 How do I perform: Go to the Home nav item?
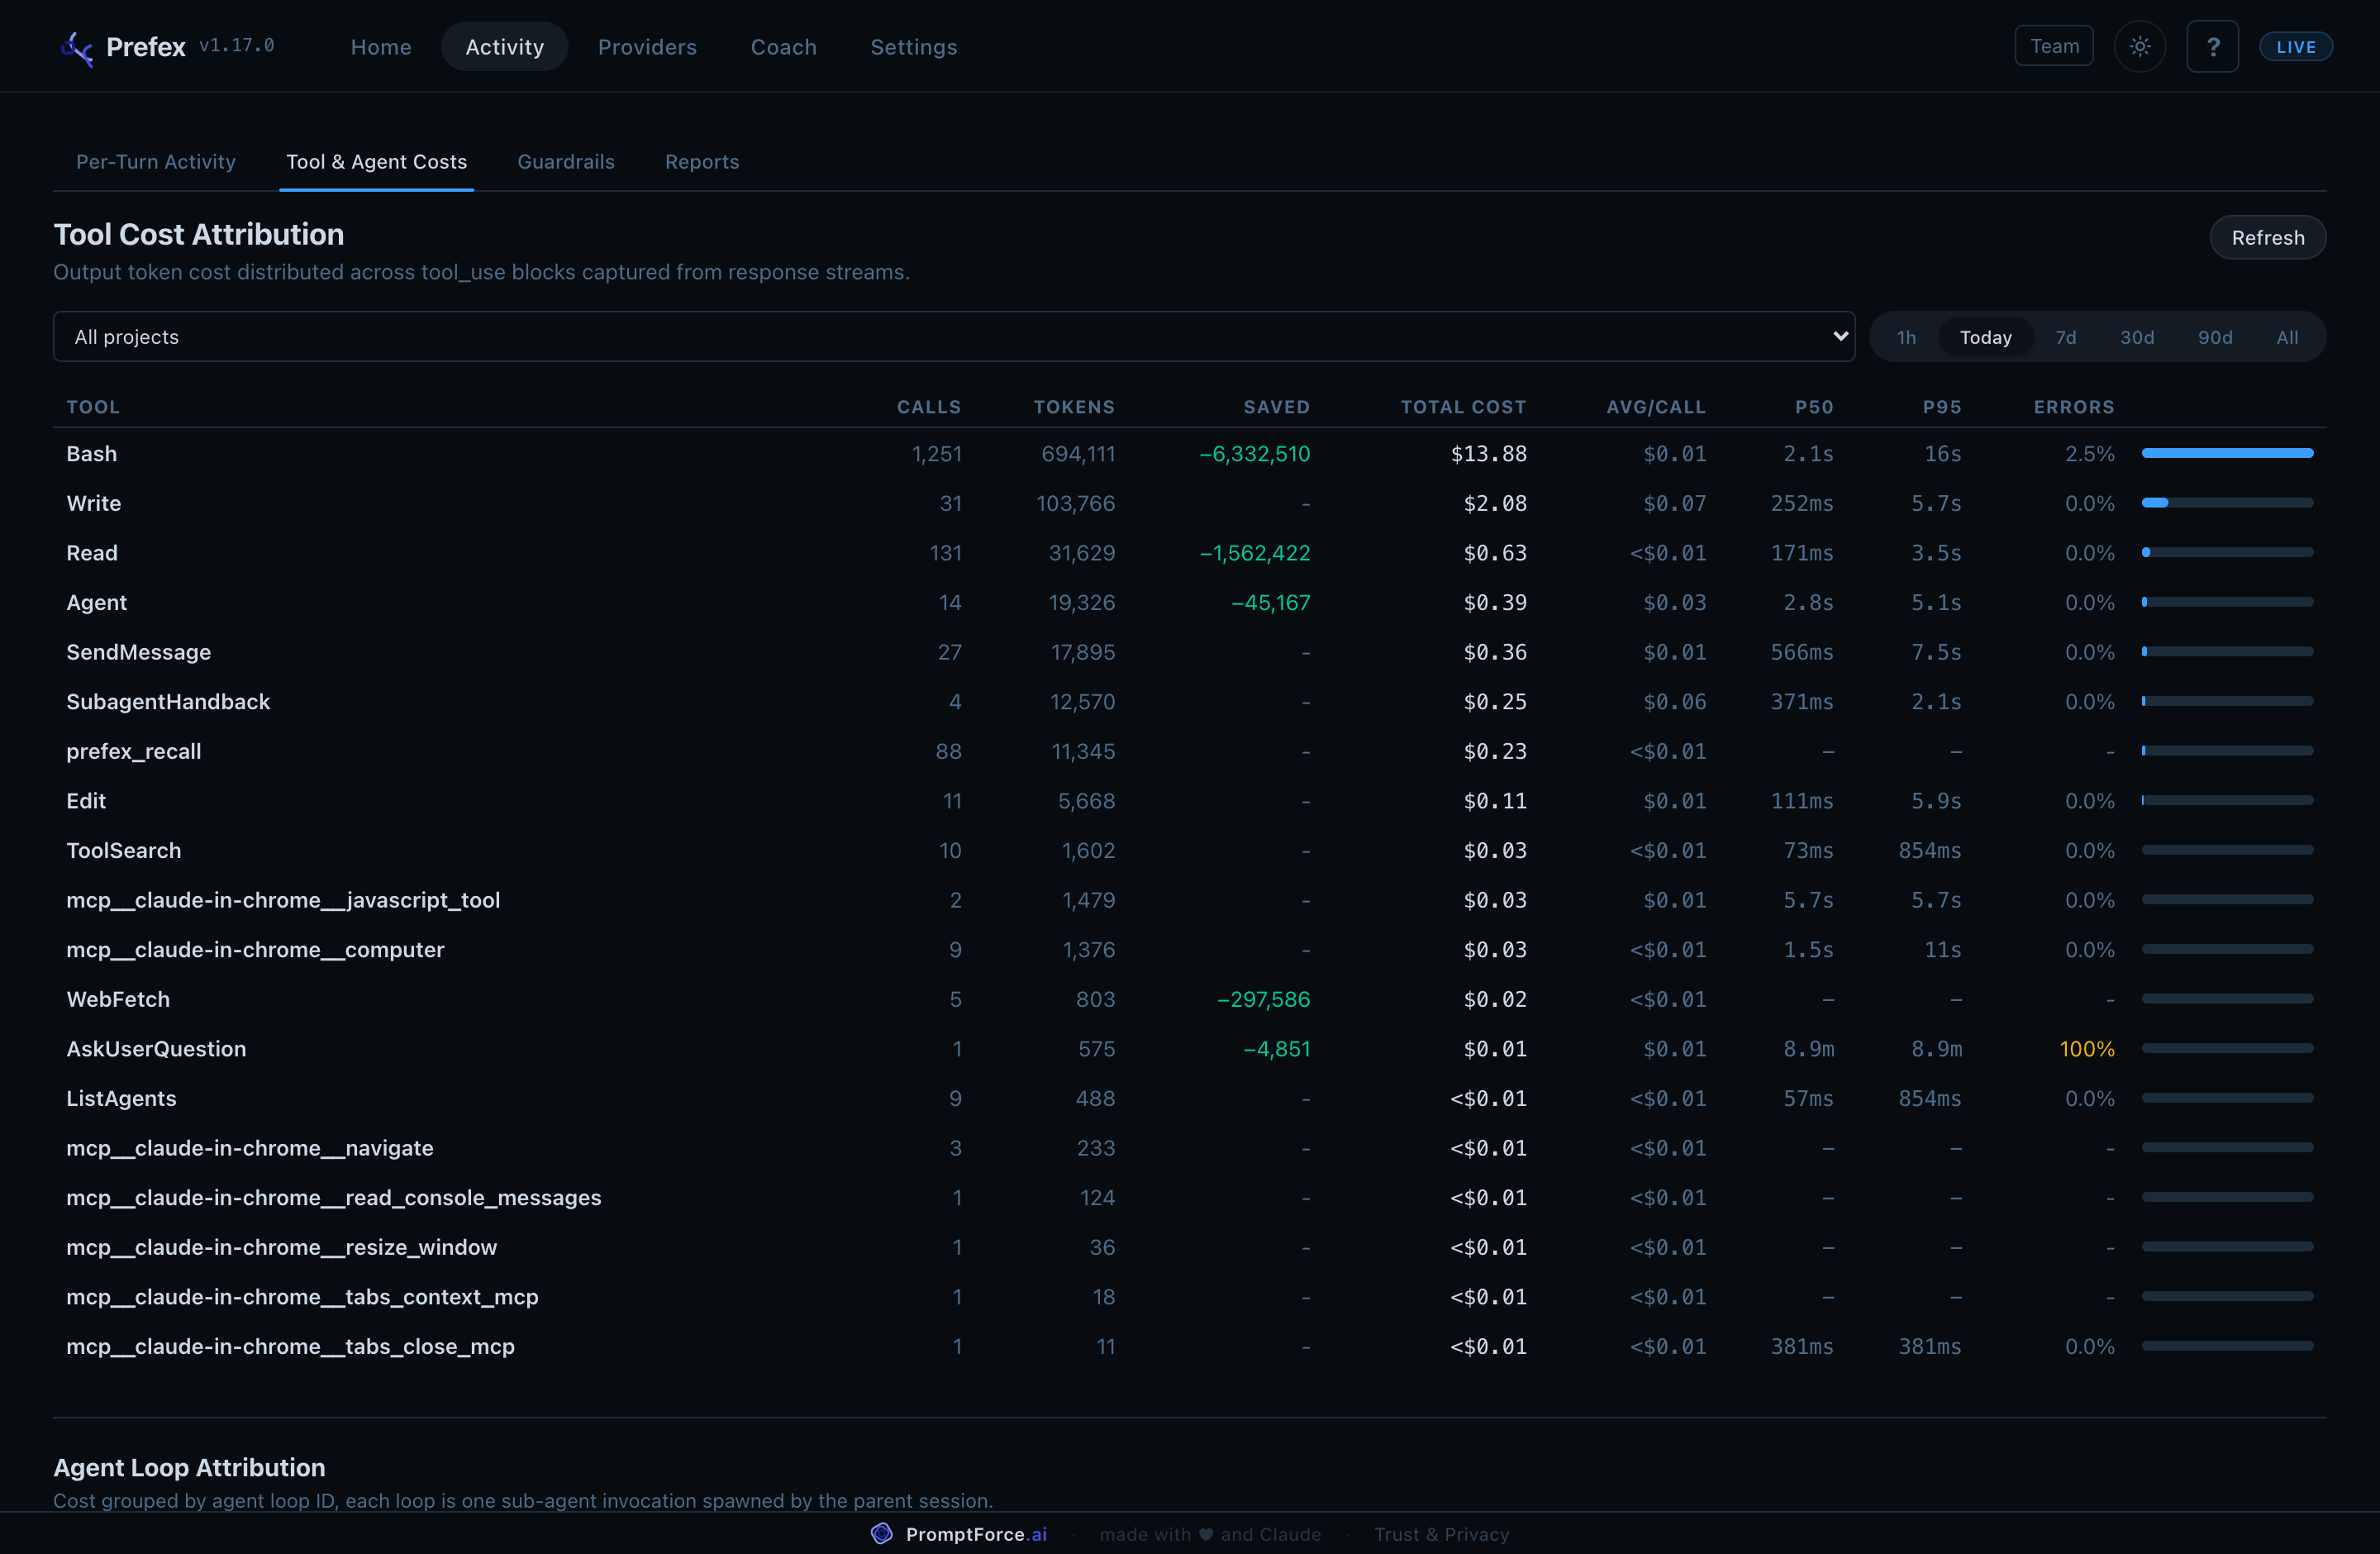[380, 47]
